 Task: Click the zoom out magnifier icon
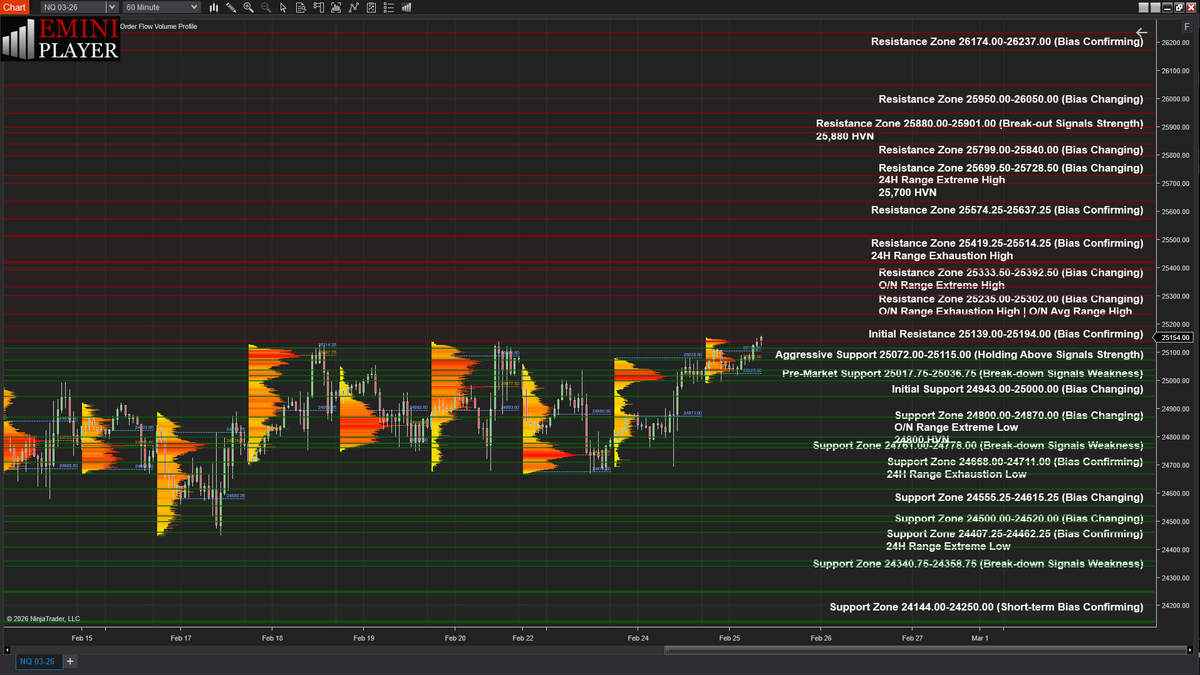tap(266, 7)
